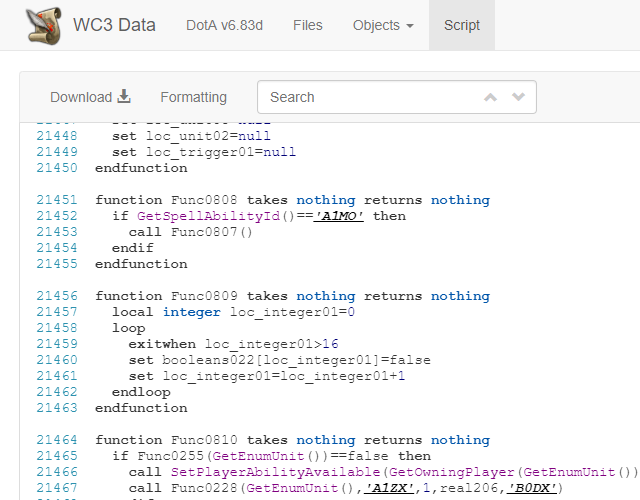This screenshot has width=640, height=500.
Task: Click 'loop' keyword on line 21458
Action: coord(129,328)
